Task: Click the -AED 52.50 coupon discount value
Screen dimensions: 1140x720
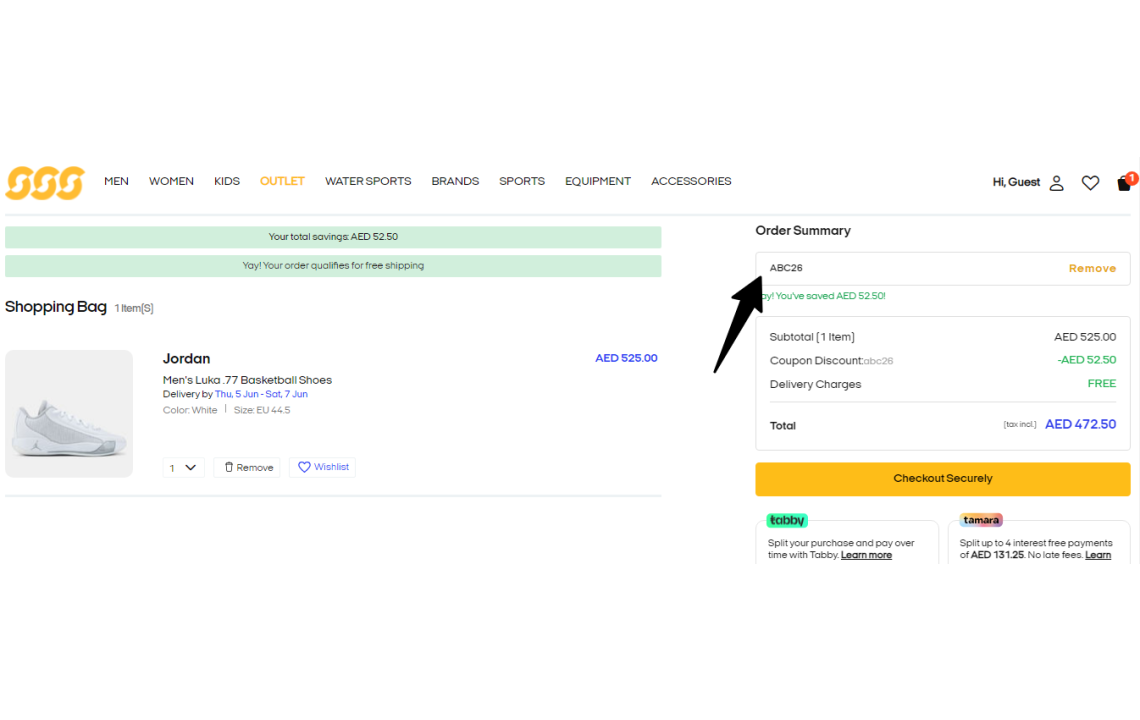Action: point(1086,360)
